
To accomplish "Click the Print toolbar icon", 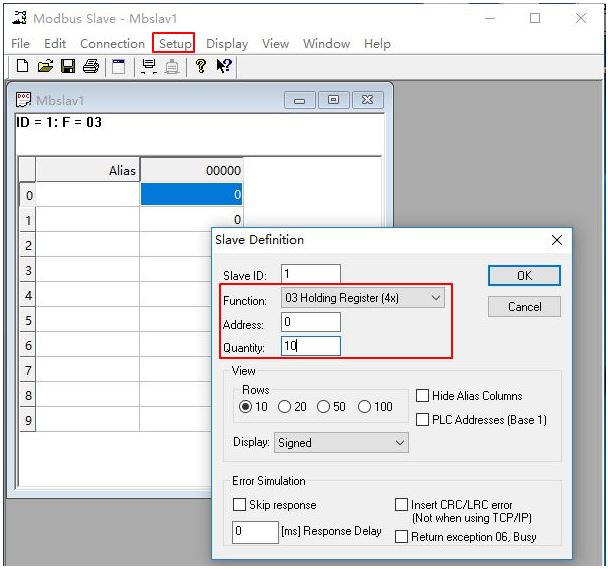I will pyautogui.click(x=91, y=66).
